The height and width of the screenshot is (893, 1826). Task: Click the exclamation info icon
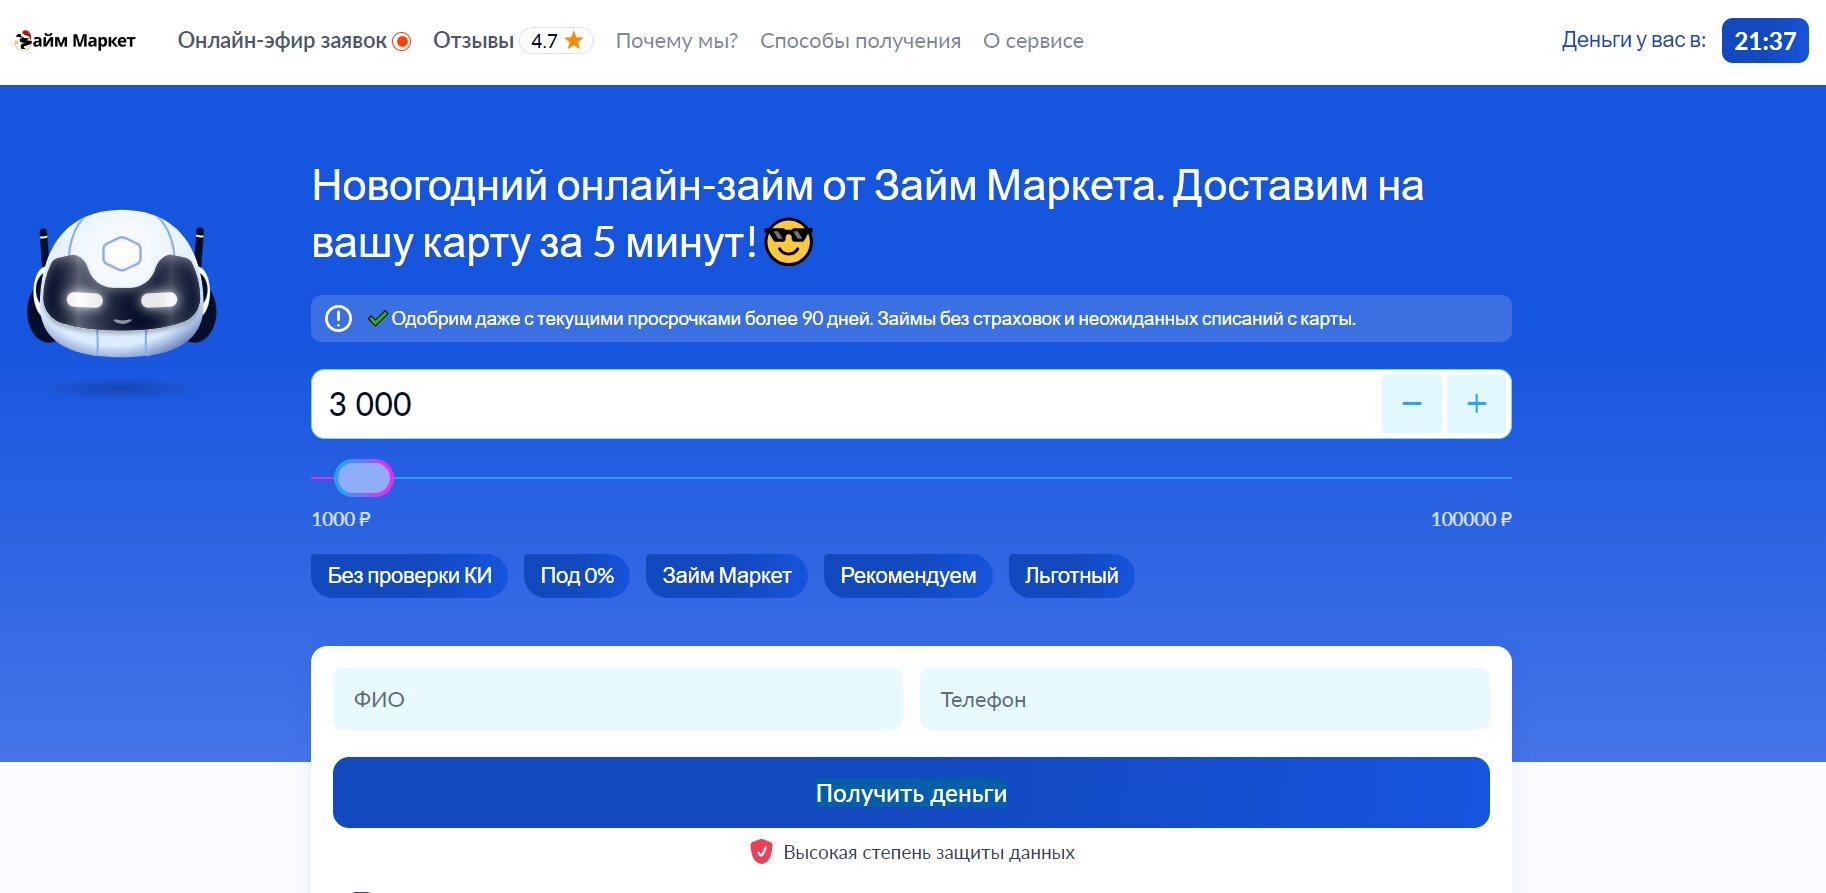[339, 319]
